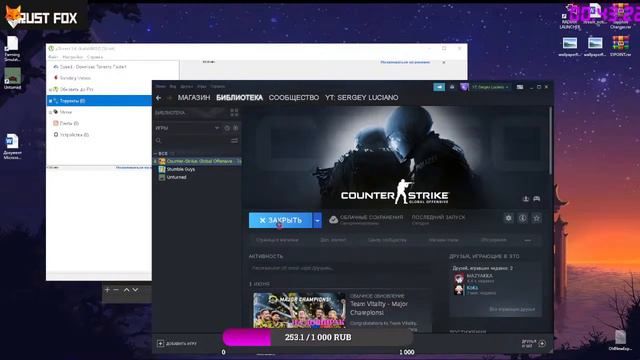Viewport: 640px width, 360px height.
Task: Click the Steam page vertical scrollbar
Action: pos(551,141)
